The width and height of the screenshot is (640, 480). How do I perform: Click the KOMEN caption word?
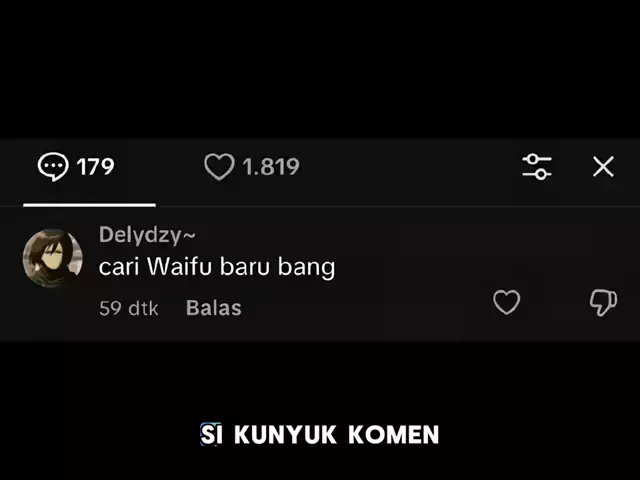click(394, 435)
